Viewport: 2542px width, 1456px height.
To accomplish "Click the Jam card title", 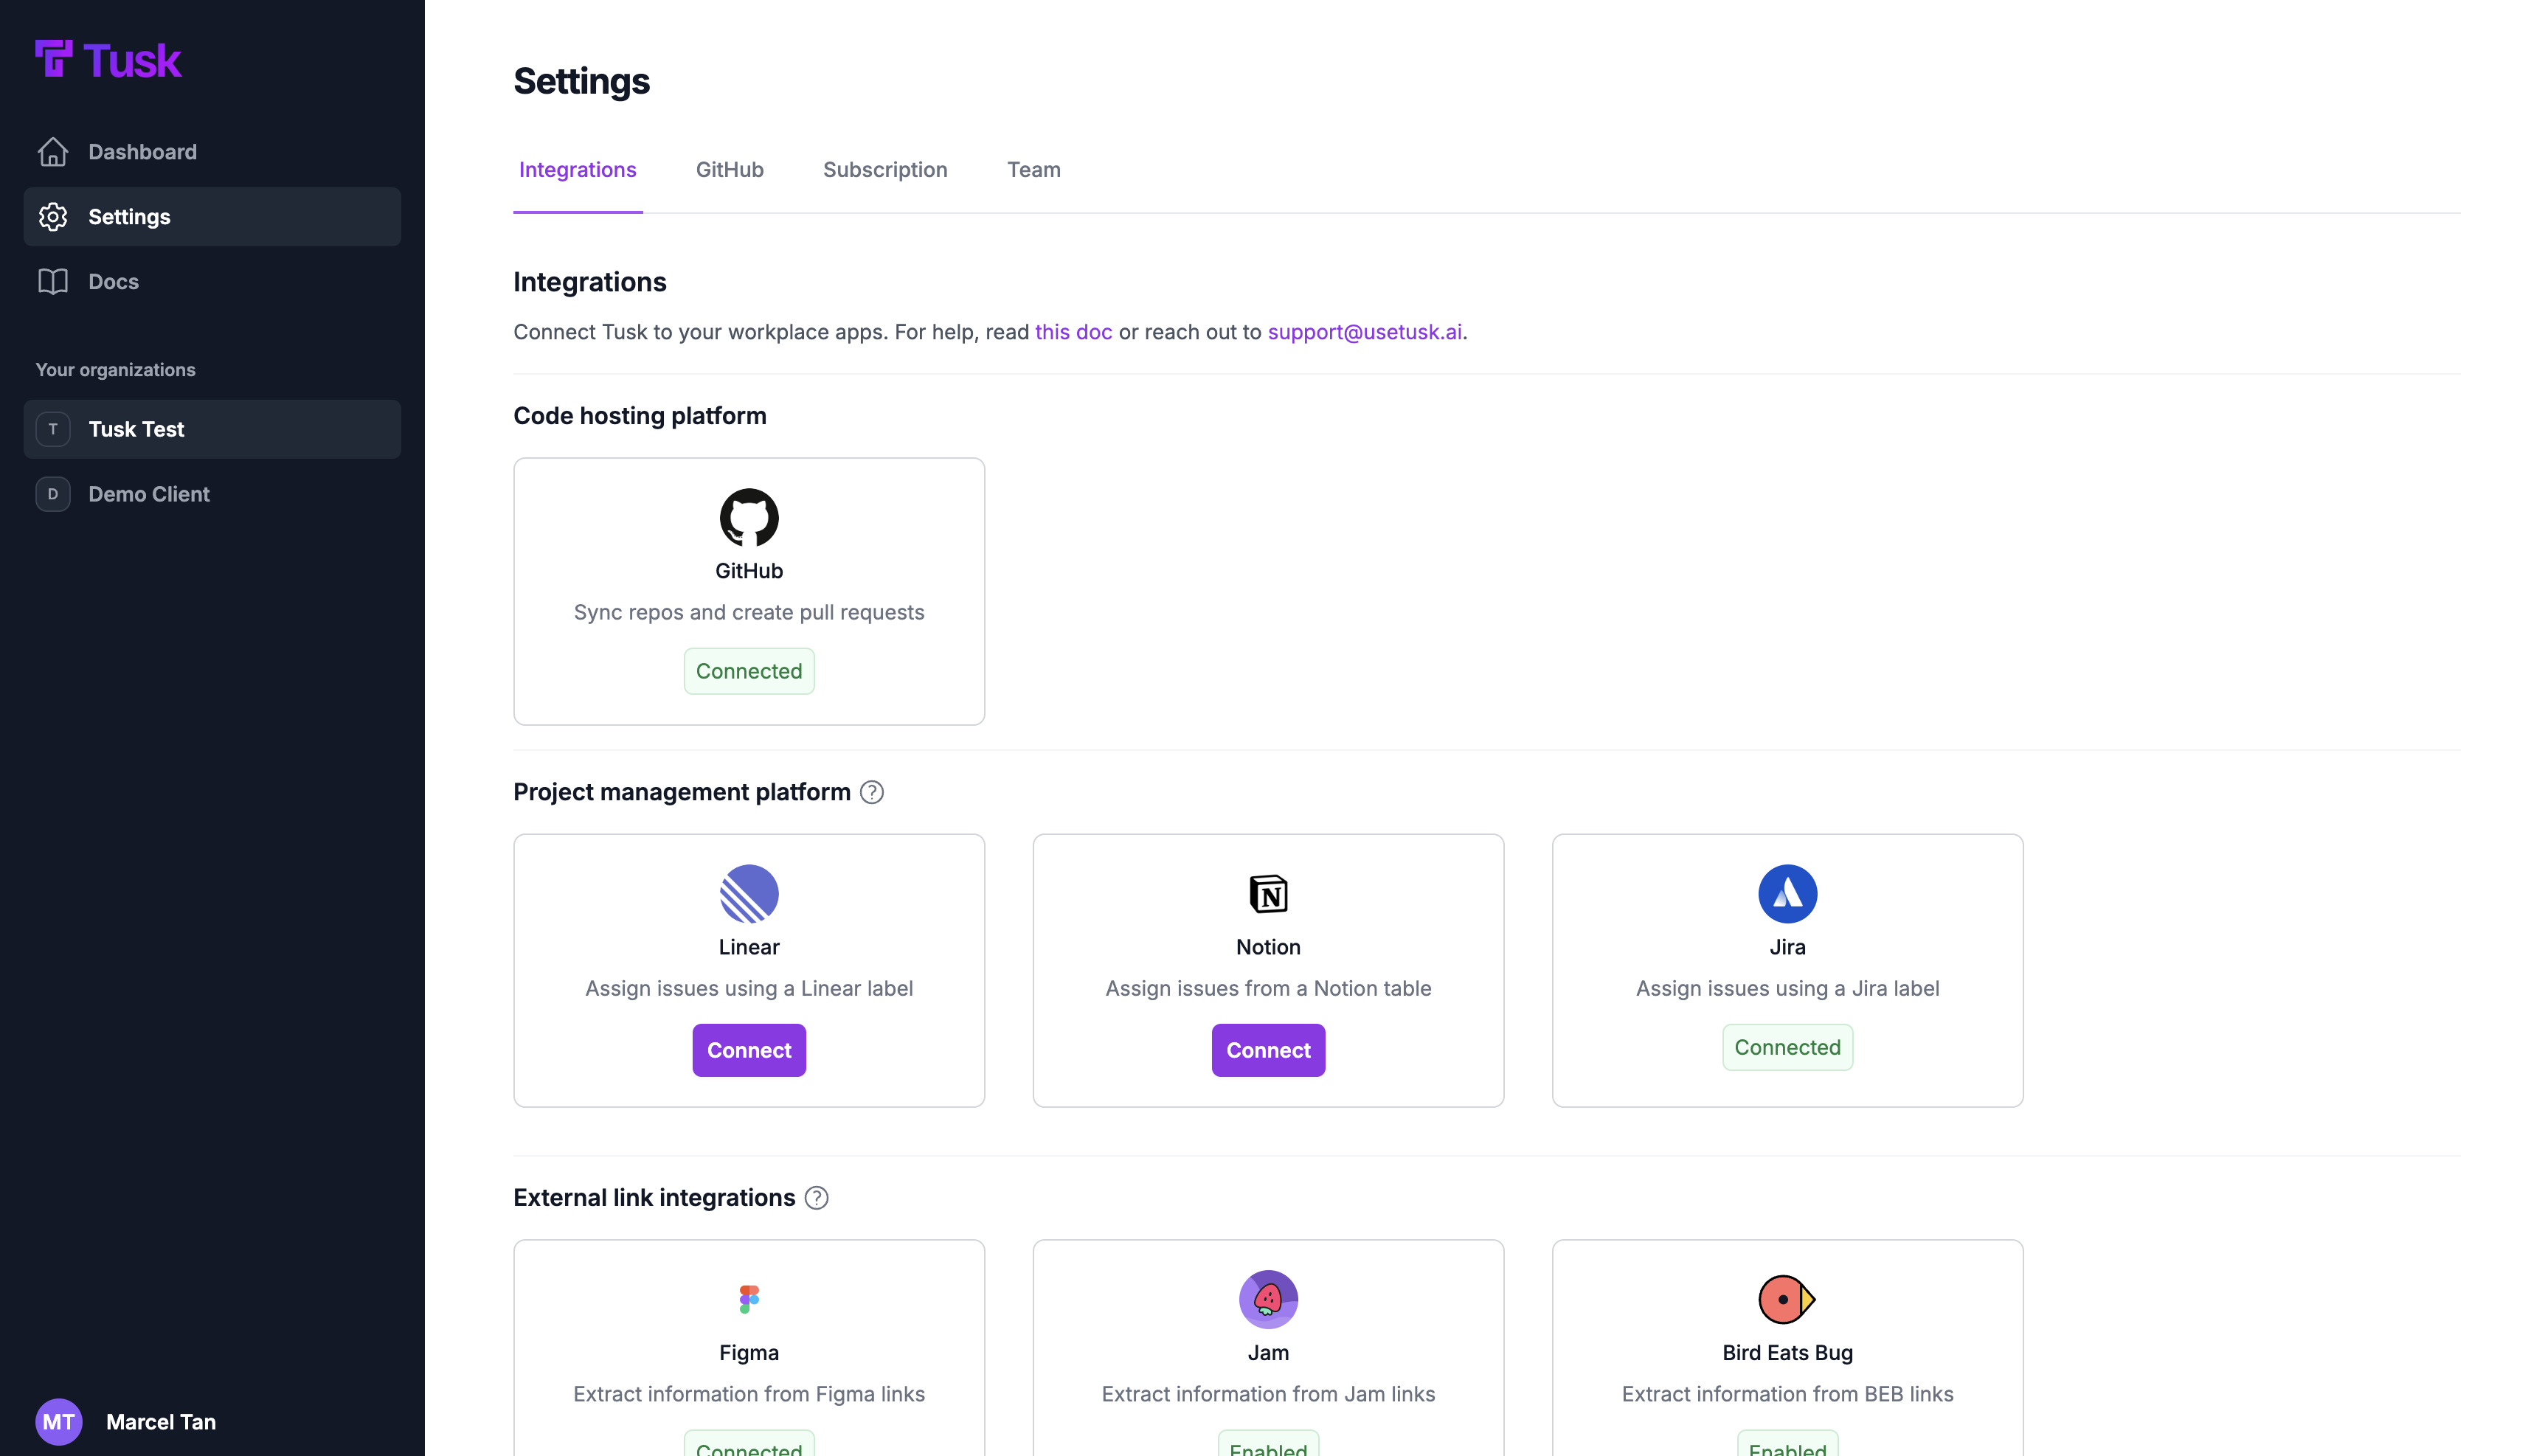I will 1268,1353.
